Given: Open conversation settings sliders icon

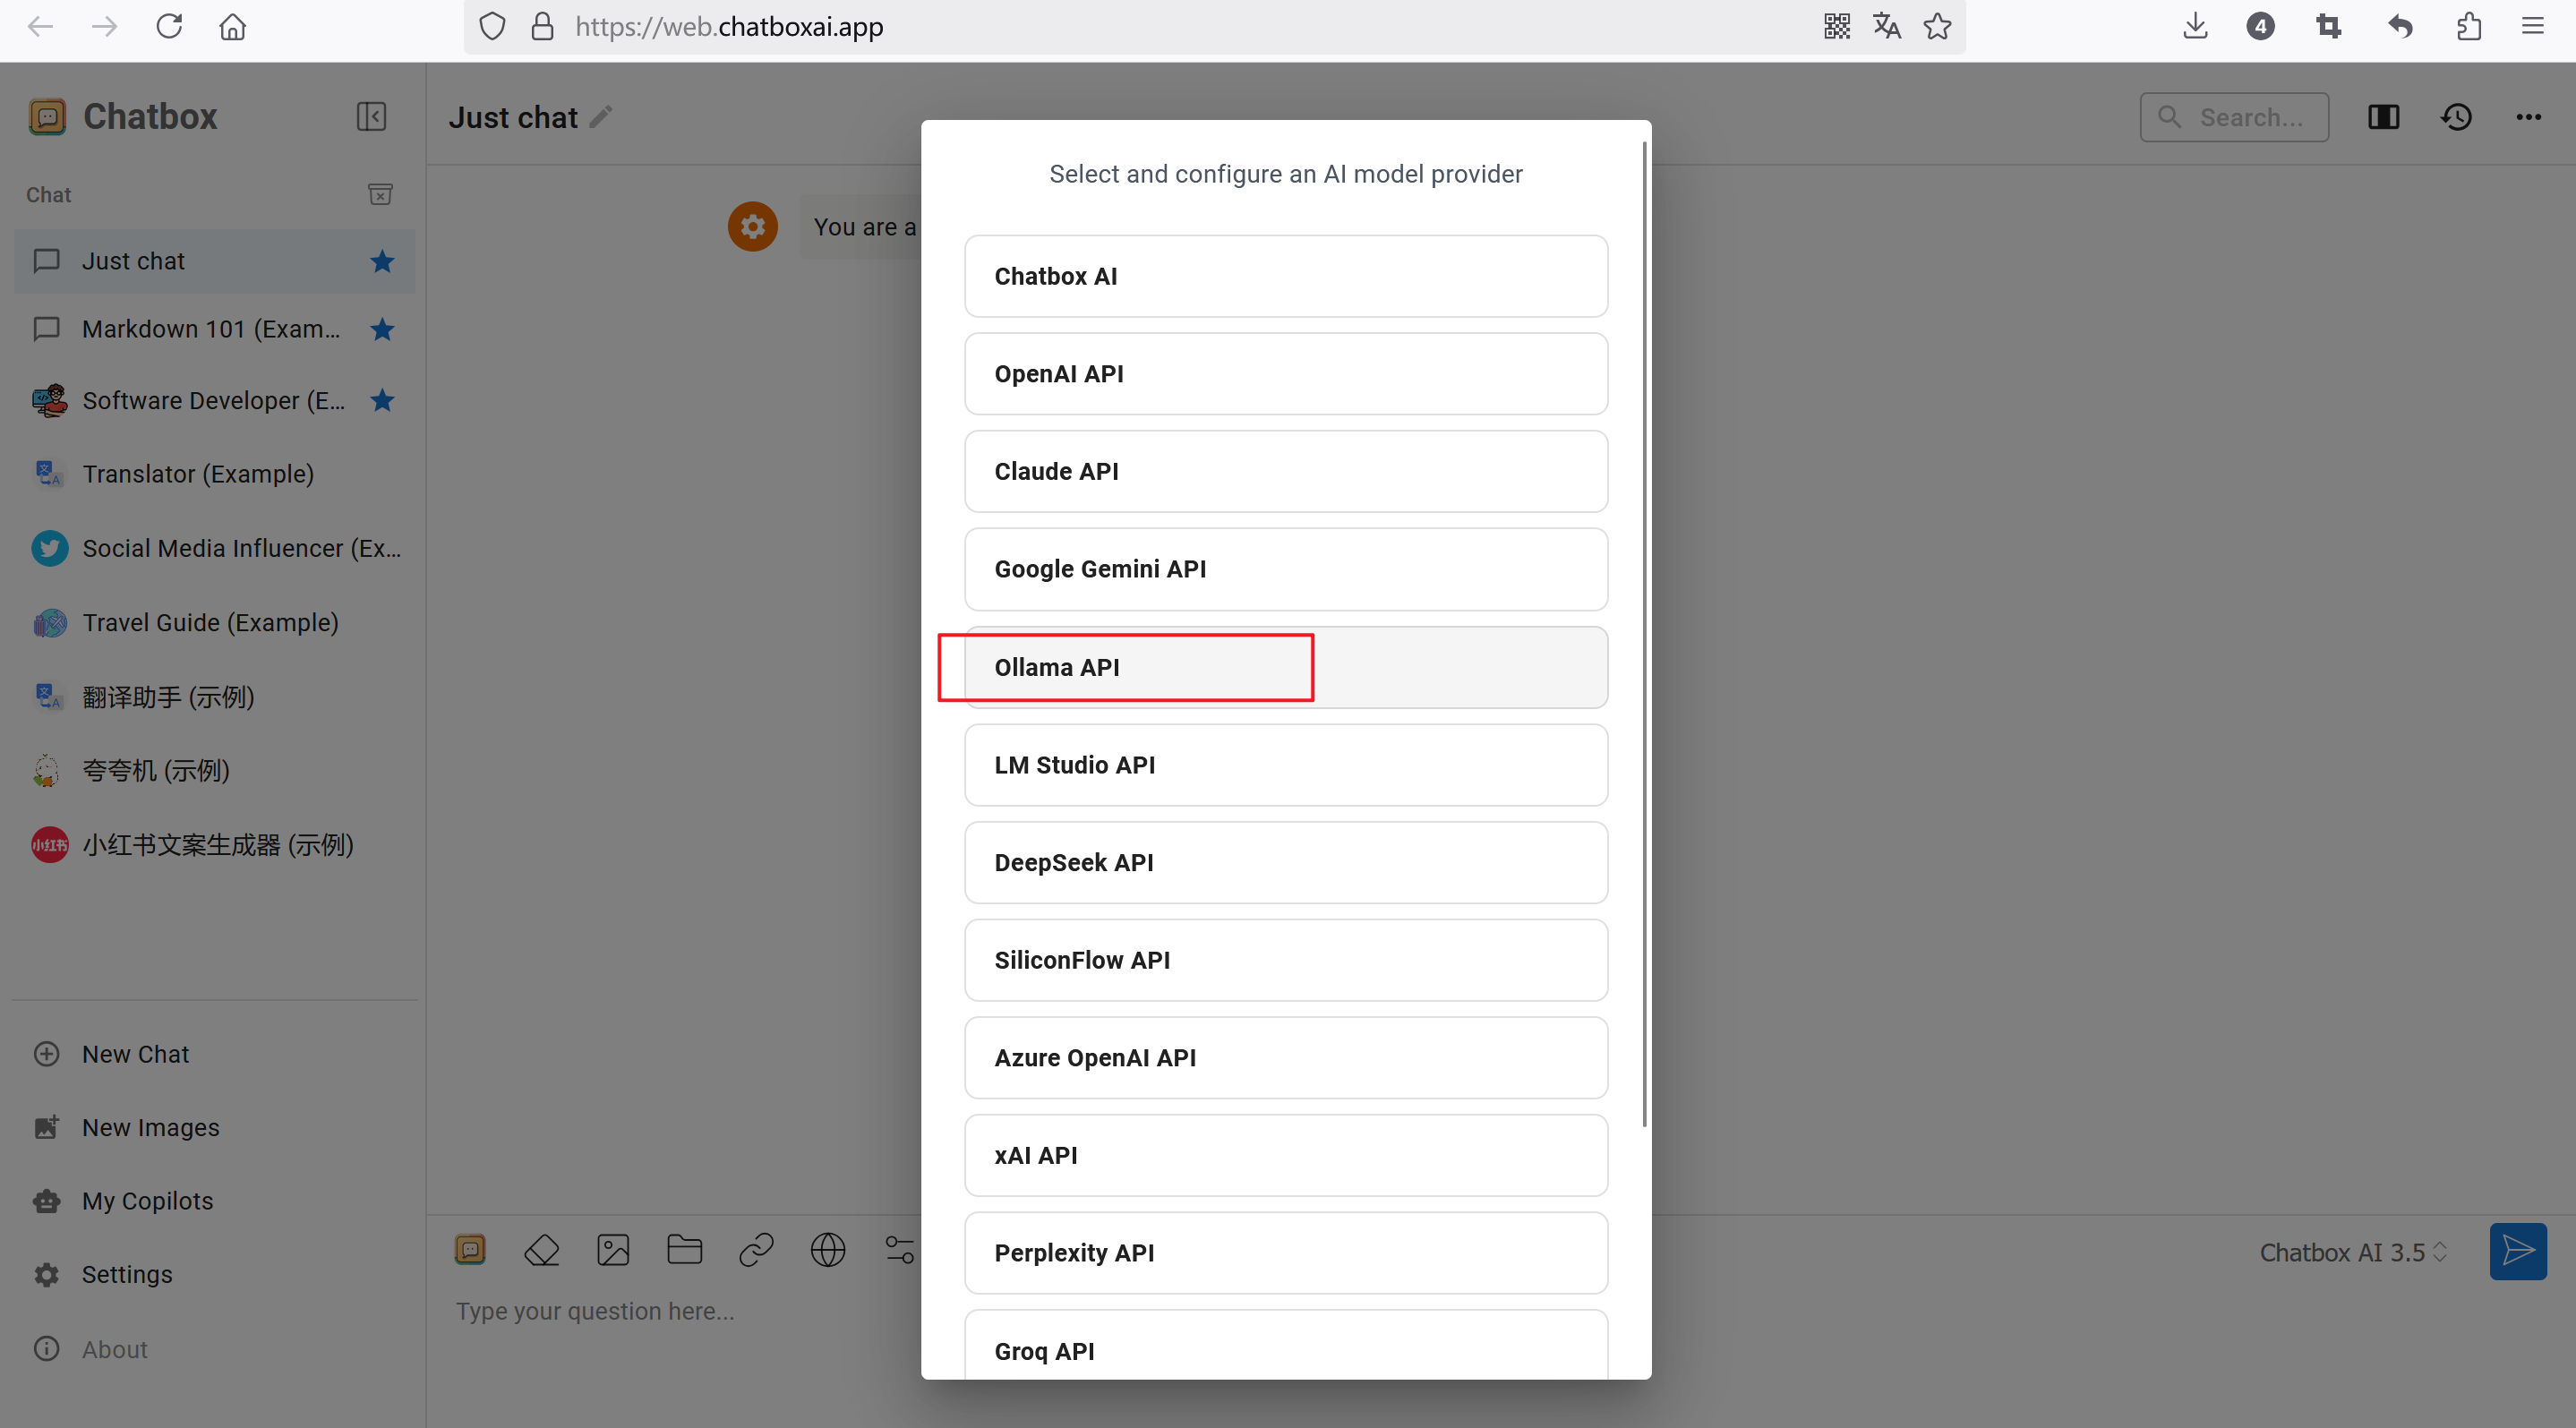Looking at the screenshot, I should (x=899, y=1250).
